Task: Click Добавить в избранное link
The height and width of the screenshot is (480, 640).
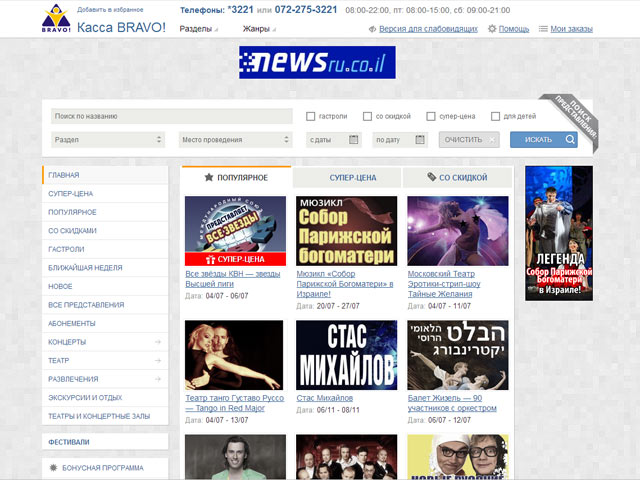Action: (110, 9)
